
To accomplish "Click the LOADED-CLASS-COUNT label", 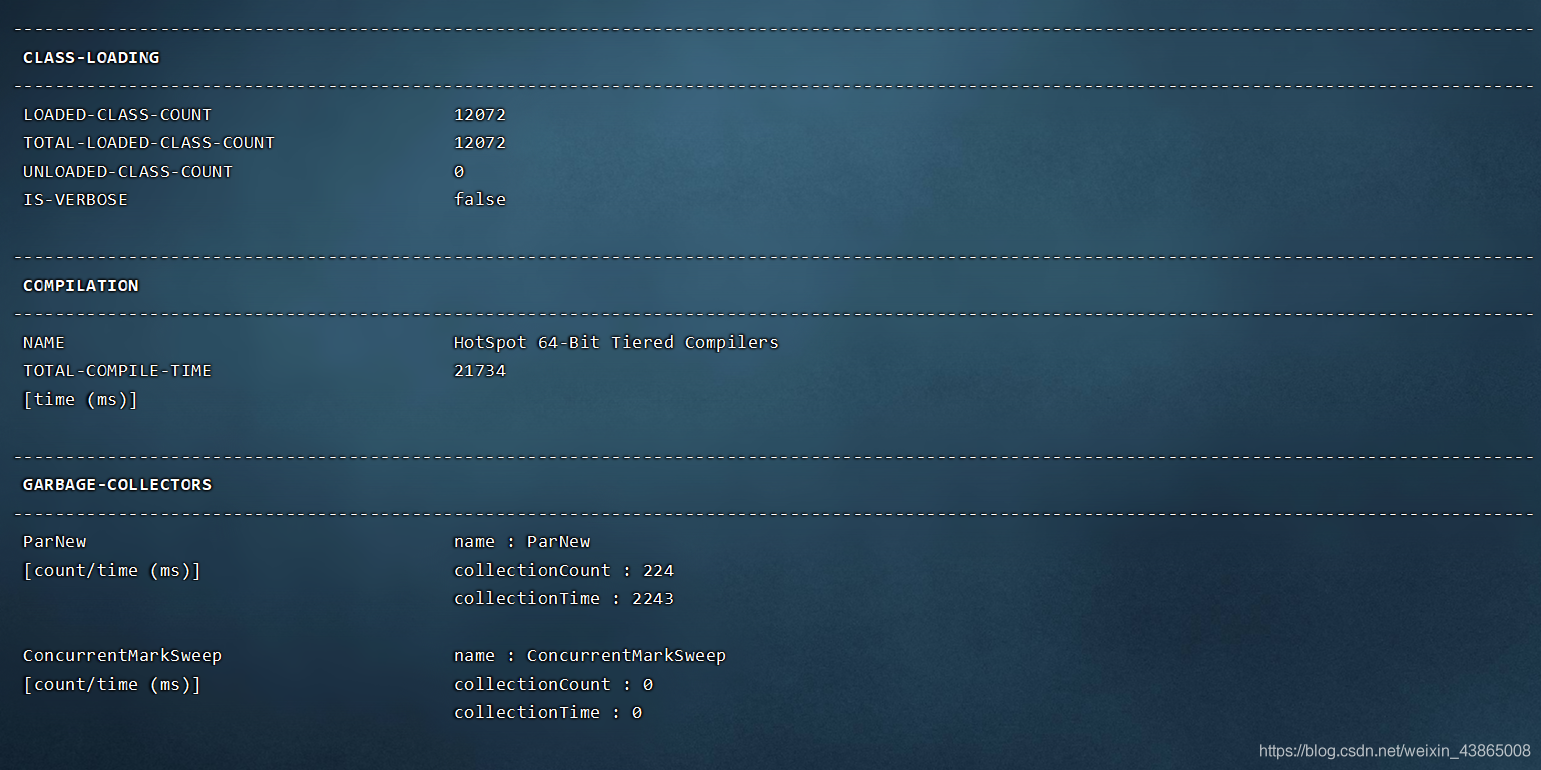I will point(118,115).
